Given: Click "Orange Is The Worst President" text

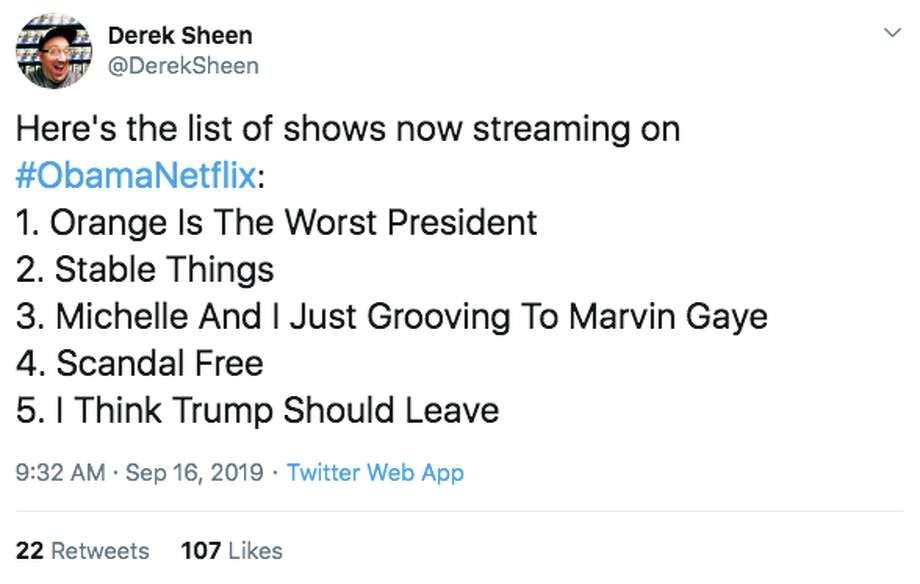Looking at the screenshot, I should pyautogui.click(x=293, y=221).
